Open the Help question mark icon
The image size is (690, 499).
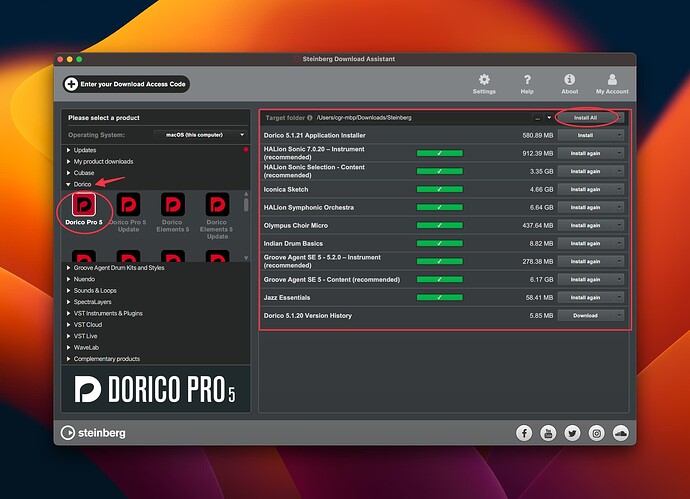527,80
